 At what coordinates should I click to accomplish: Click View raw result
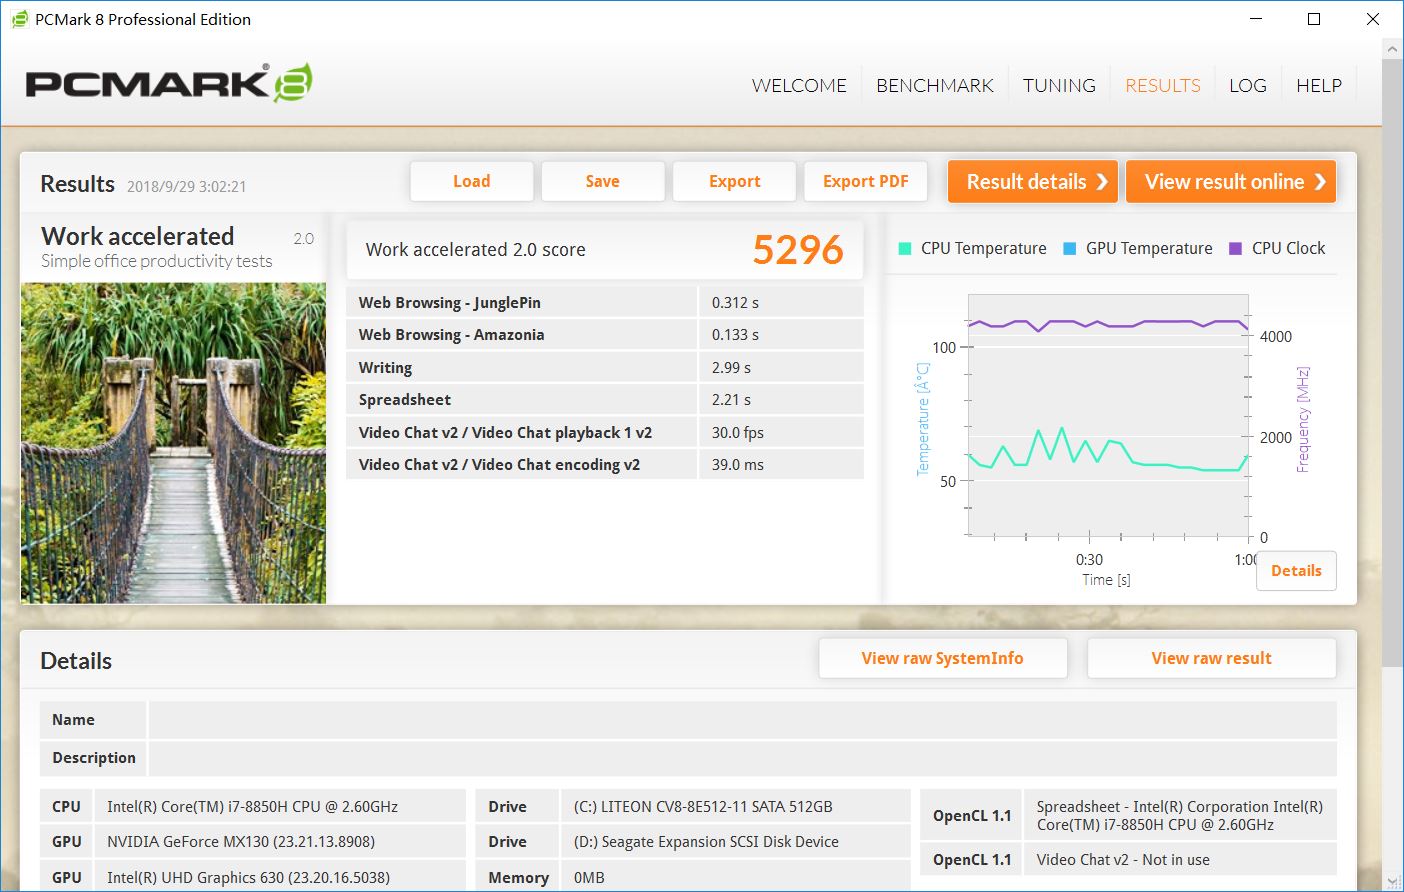[1212, 658]
